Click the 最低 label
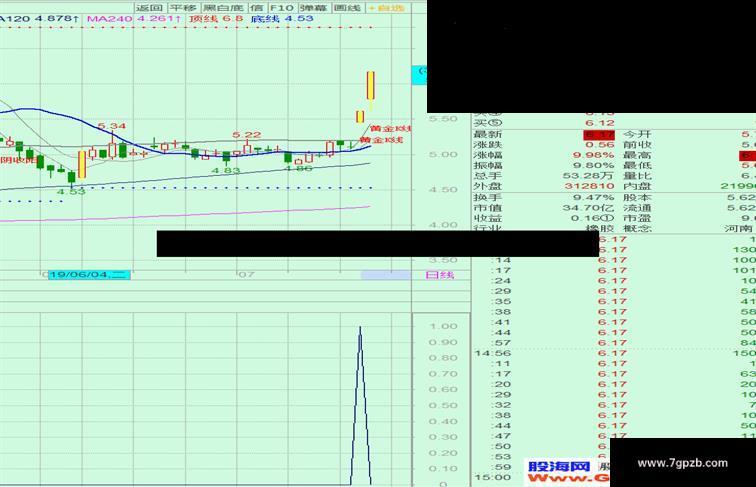The width and height of the screenshot is (756, 487). (637, 165)
